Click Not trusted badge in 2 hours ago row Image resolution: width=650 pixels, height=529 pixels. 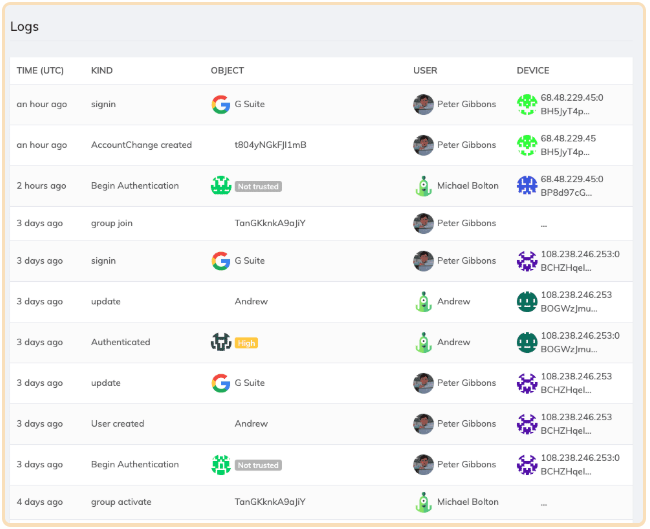pyautogui.click(x=258, y=186)
